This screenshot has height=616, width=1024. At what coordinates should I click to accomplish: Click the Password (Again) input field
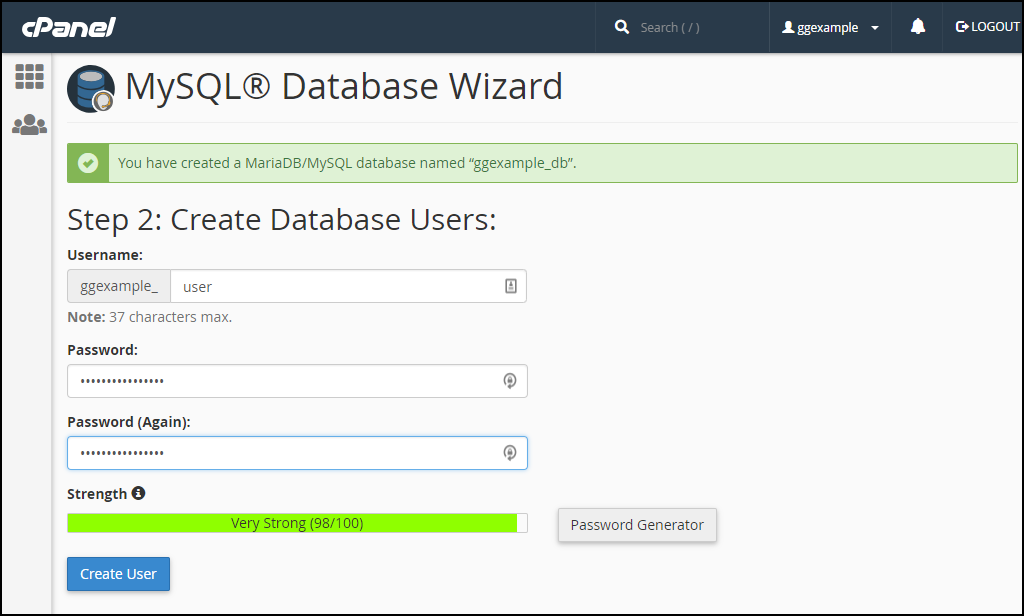coord(297,453)
